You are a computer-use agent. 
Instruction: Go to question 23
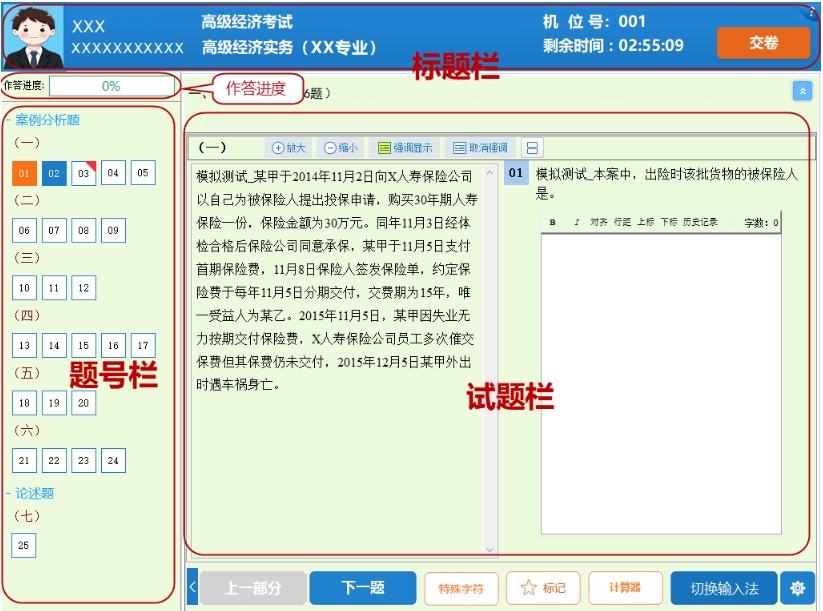coord(83,460)
